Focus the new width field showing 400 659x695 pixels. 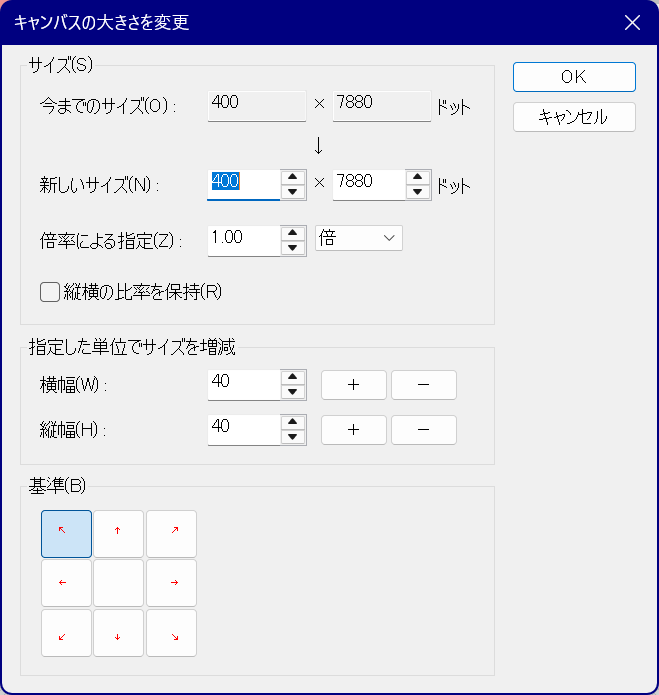tap(244, 185)
